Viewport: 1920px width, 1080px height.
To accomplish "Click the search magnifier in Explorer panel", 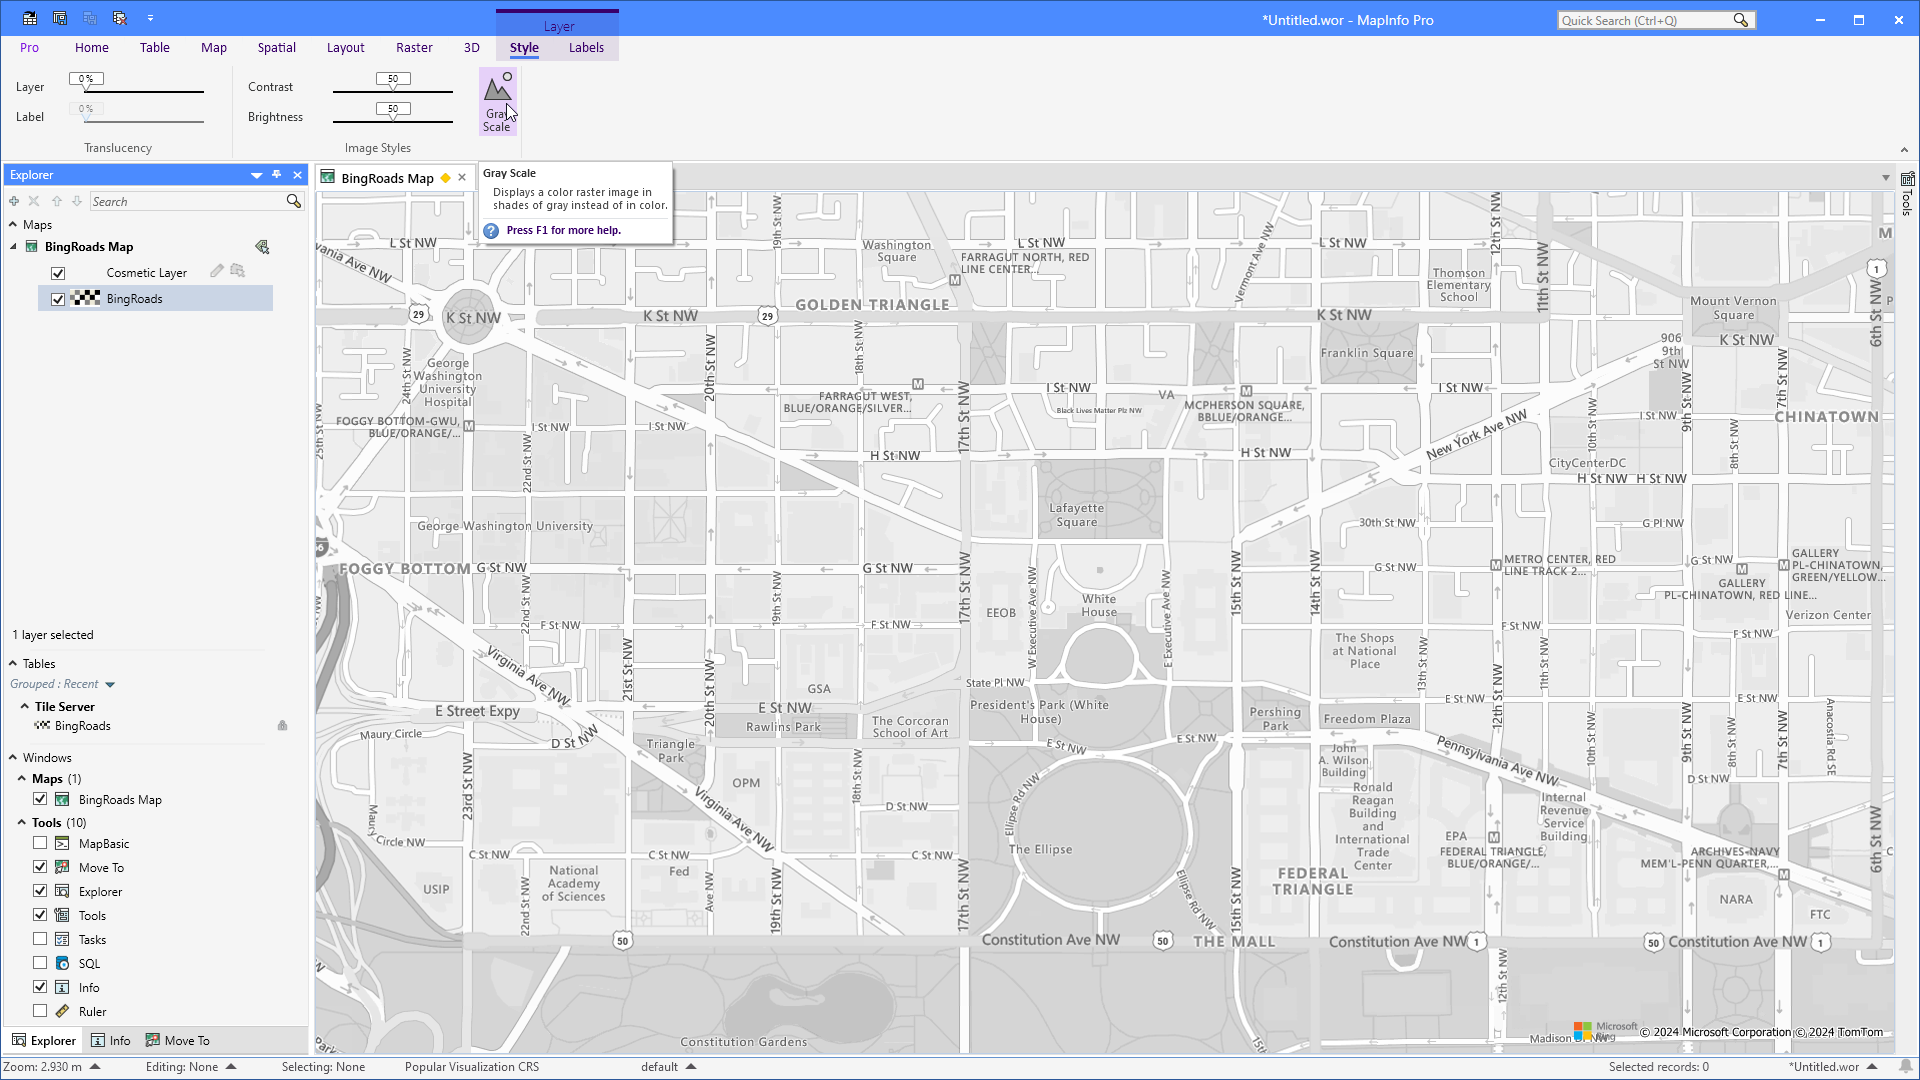I will click(x=293, y=201).
